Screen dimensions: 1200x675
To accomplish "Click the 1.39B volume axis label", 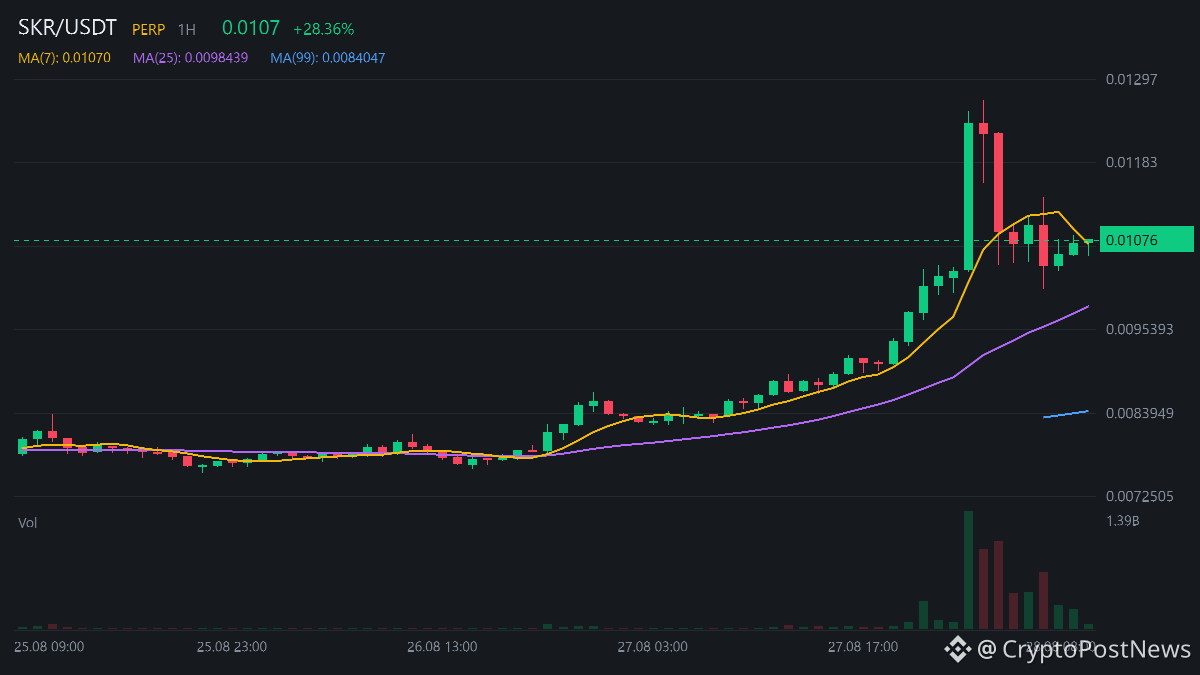I will pos(1123,521).
